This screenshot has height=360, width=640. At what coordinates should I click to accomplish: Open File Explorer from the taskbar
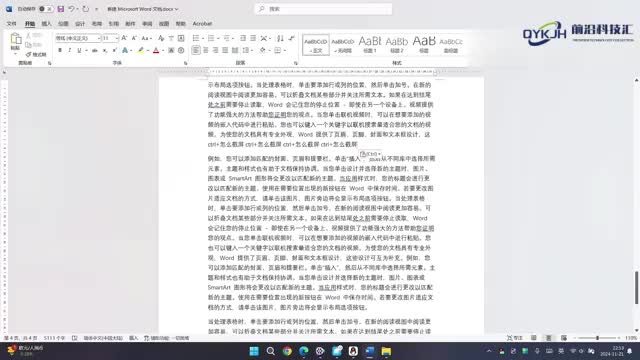click(386, 351)
